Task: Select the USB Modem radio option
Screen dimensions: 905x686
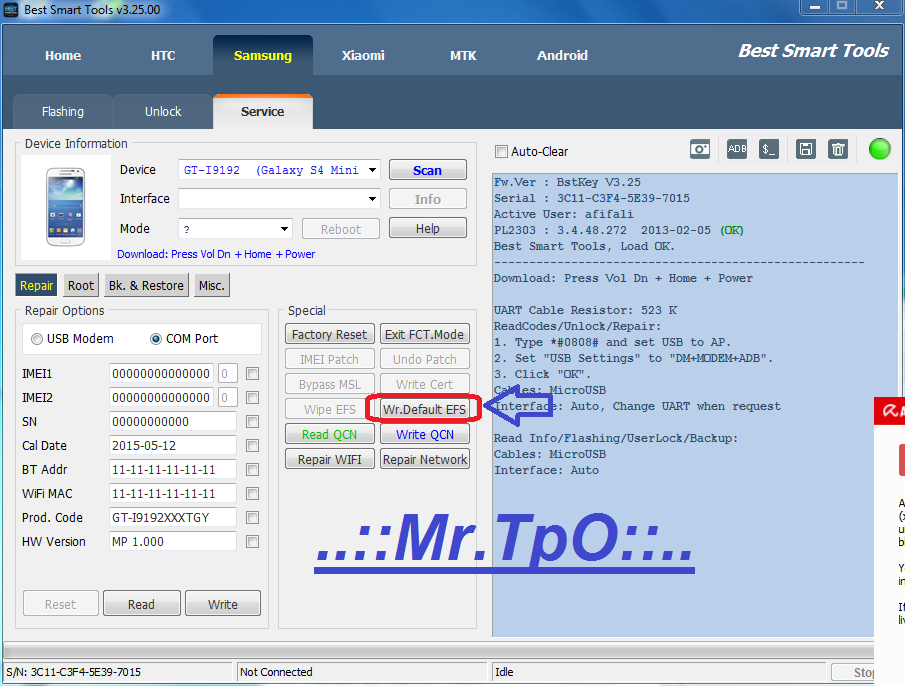Action: [x=37, y=339]
